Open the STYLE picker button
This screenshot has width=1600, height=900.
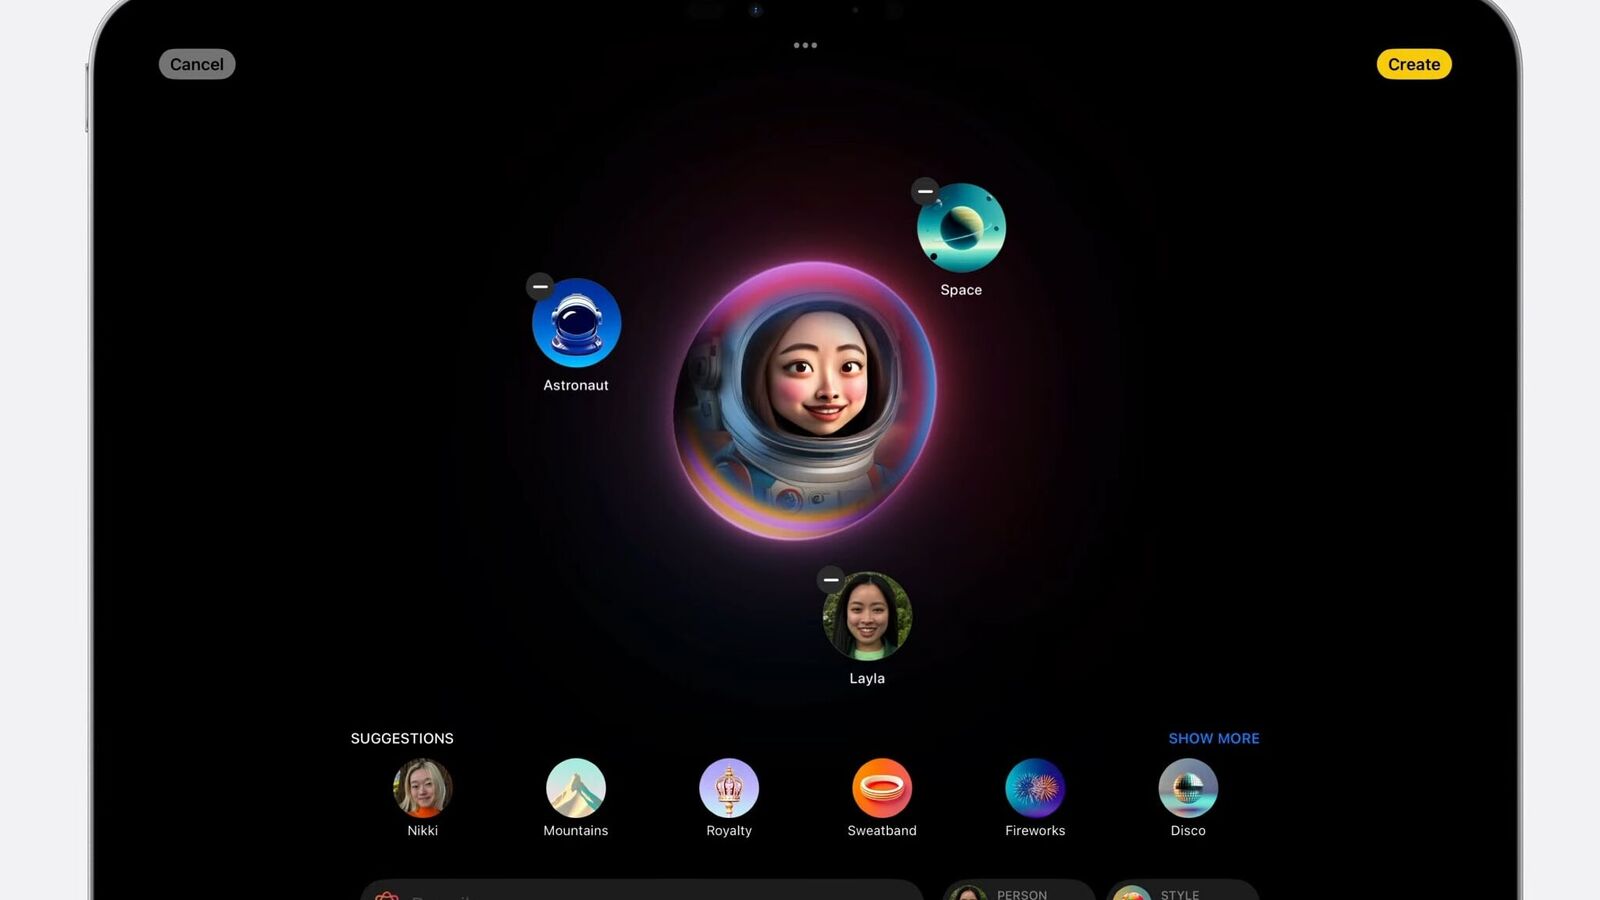point(1182,890)
